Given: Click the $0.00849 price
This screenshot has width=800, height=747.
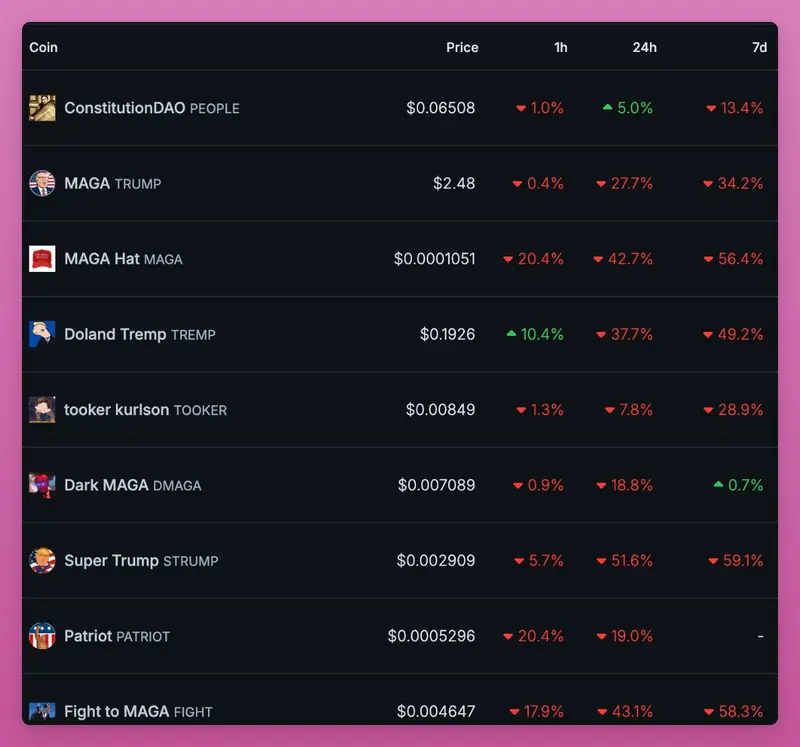Looking at the screenshot, I should (x=440, y=410).
